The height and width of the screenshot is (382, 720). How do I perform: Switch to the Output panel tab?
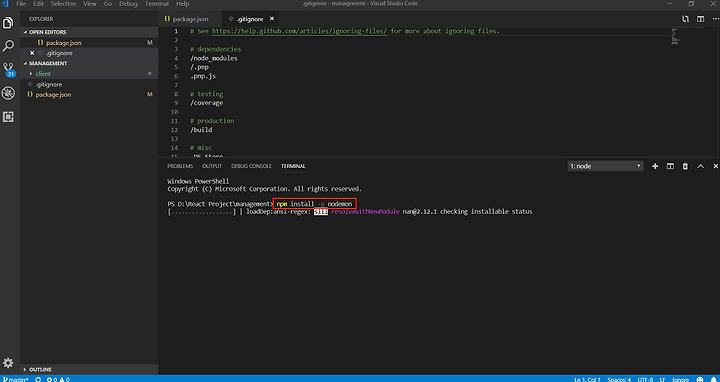pos(212,166)
